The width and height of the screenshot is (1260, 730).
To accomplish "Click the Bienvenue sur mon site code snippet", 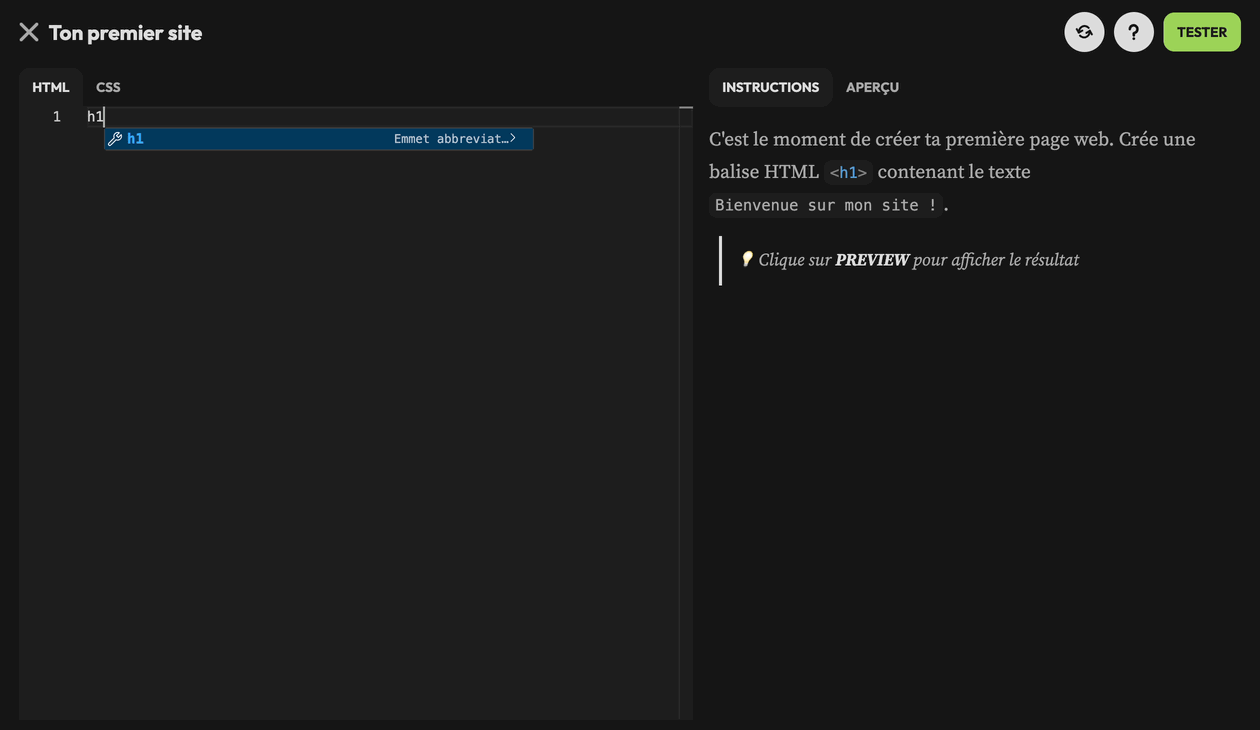I will [x=826, y=205].
